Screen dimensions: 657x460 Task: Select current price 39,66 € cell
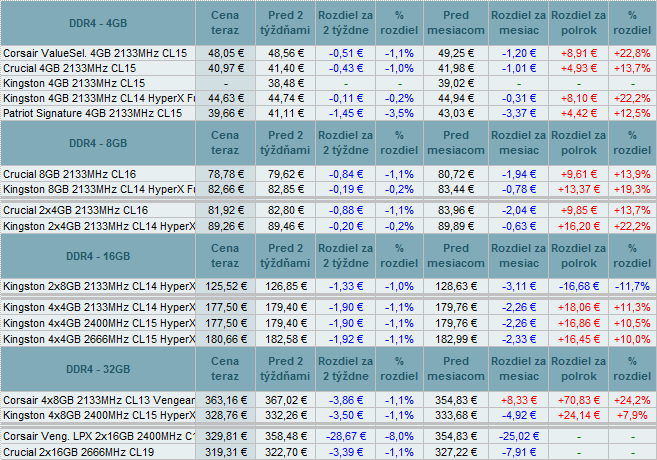click(x=226, y=114)
